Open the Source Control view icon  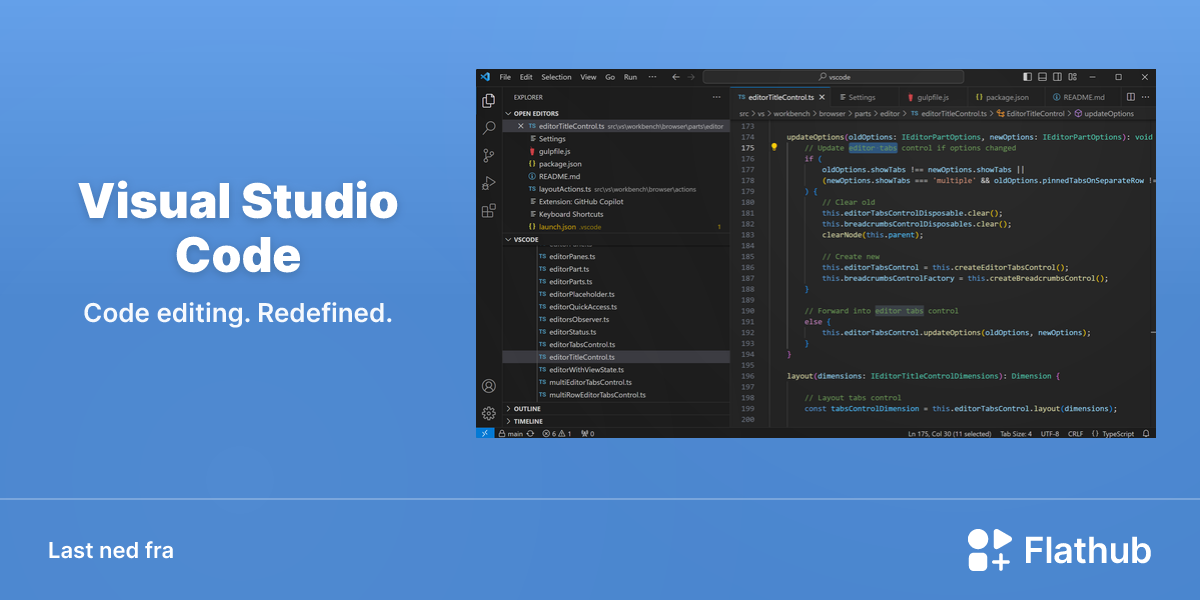point(489,155)
